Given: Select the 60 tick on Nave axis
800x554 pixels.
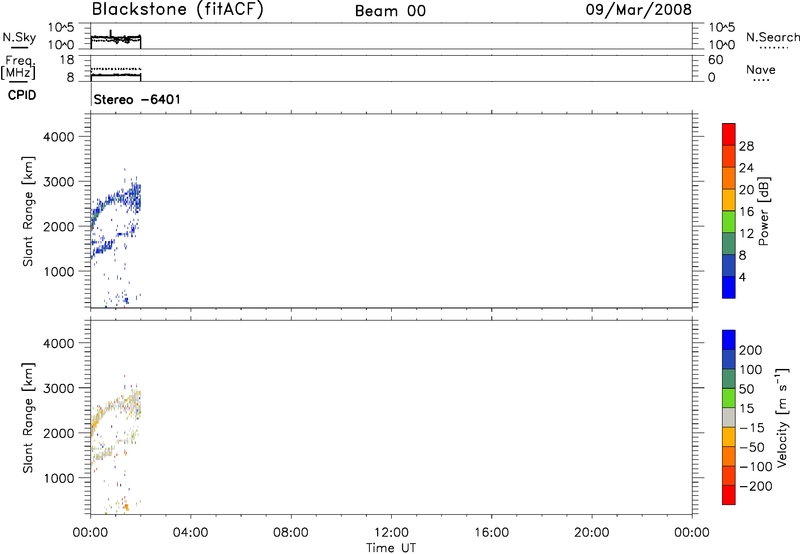Looking at the screenshot, I should click(x=715, y=60).
